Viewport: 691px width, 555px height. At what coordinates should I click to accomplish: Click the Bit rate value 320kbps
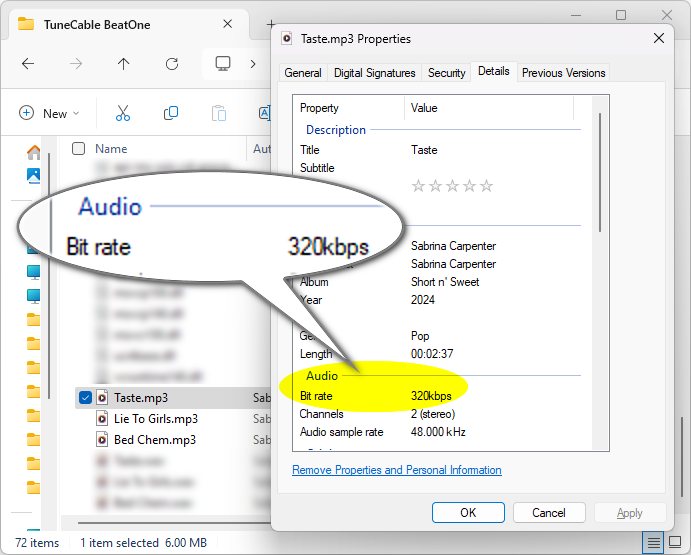tap(431, 396)
